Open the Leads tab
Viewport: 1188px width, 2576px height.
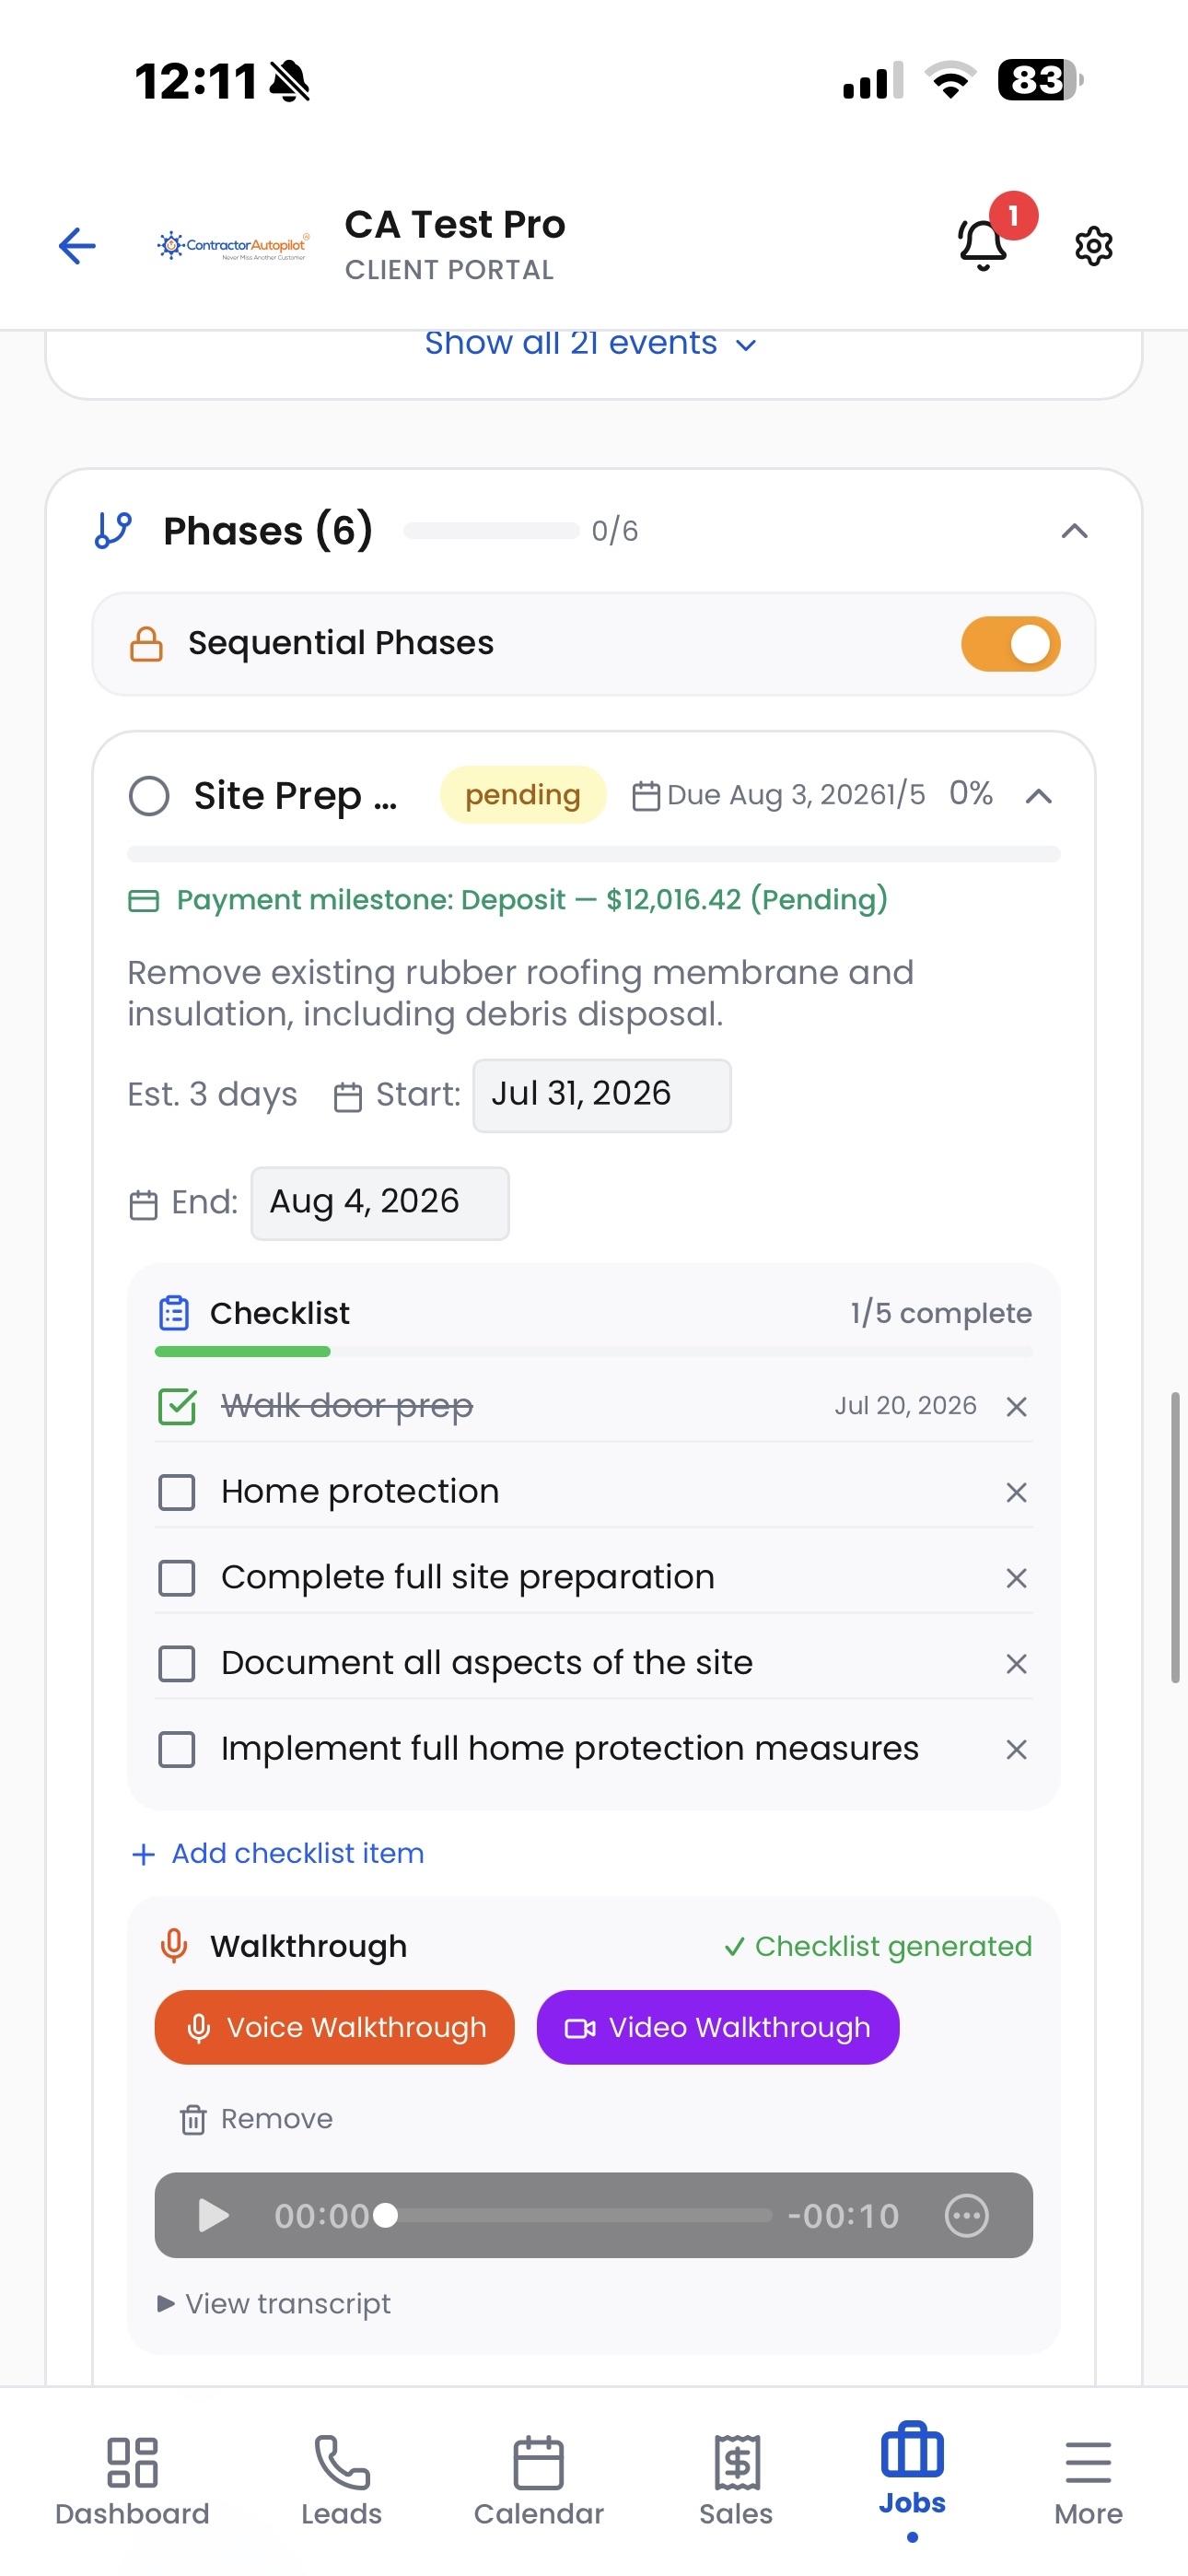point(341,2480)
